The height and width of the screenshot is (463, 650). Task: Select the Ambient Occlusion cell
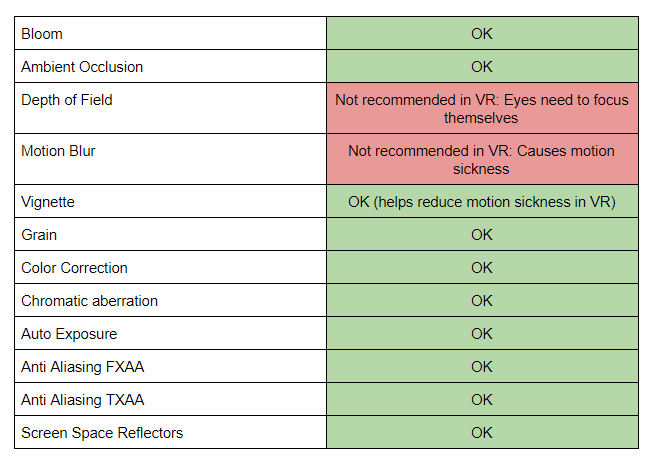click(82, 67)
